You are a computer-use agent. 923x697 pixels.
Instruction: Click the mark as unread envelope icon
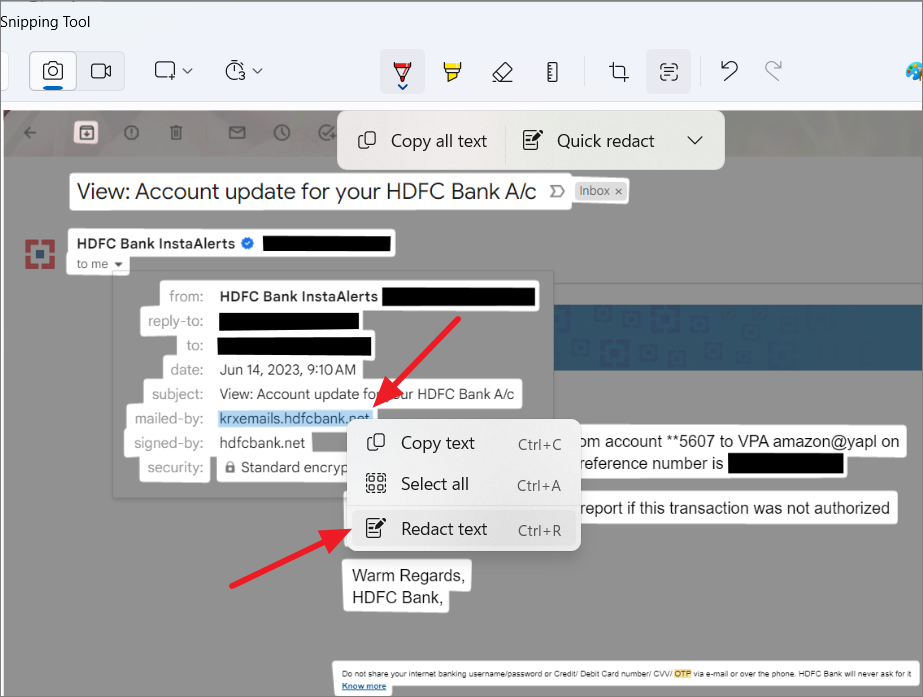(x=237, y=133)
